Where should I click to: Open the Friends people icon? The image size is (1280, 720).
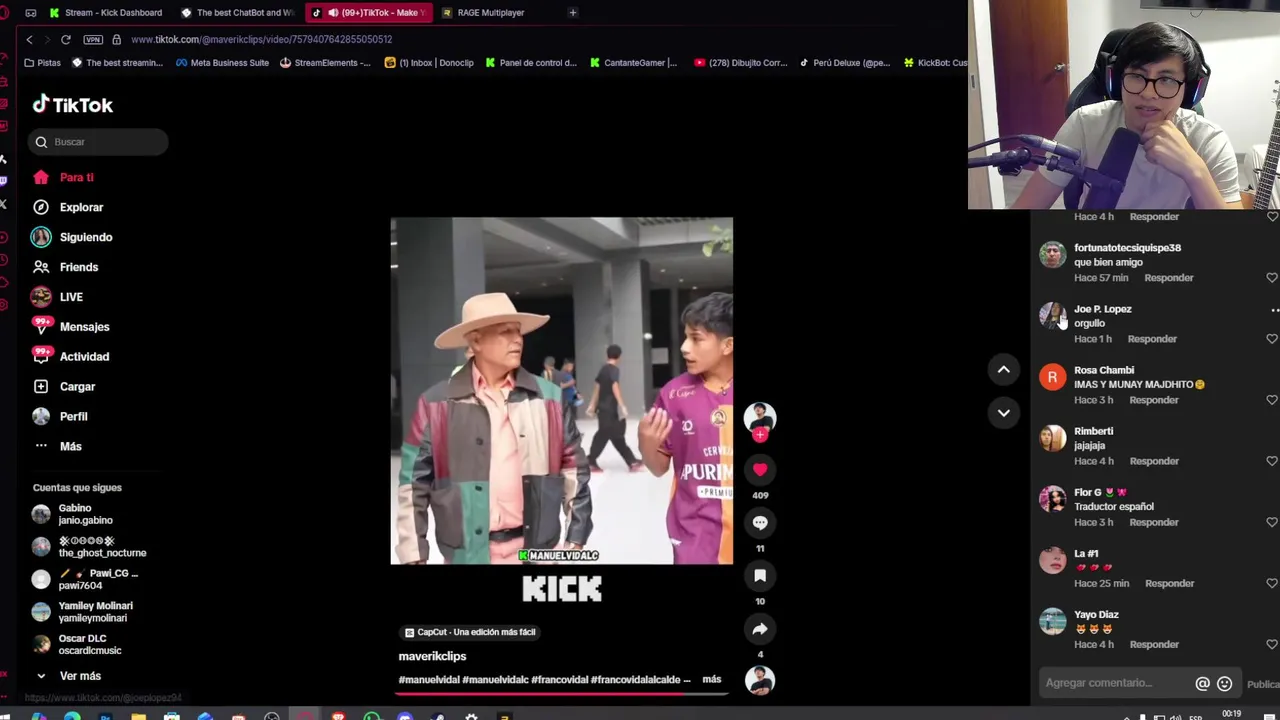pyautogui.click(x=41, y=267)
